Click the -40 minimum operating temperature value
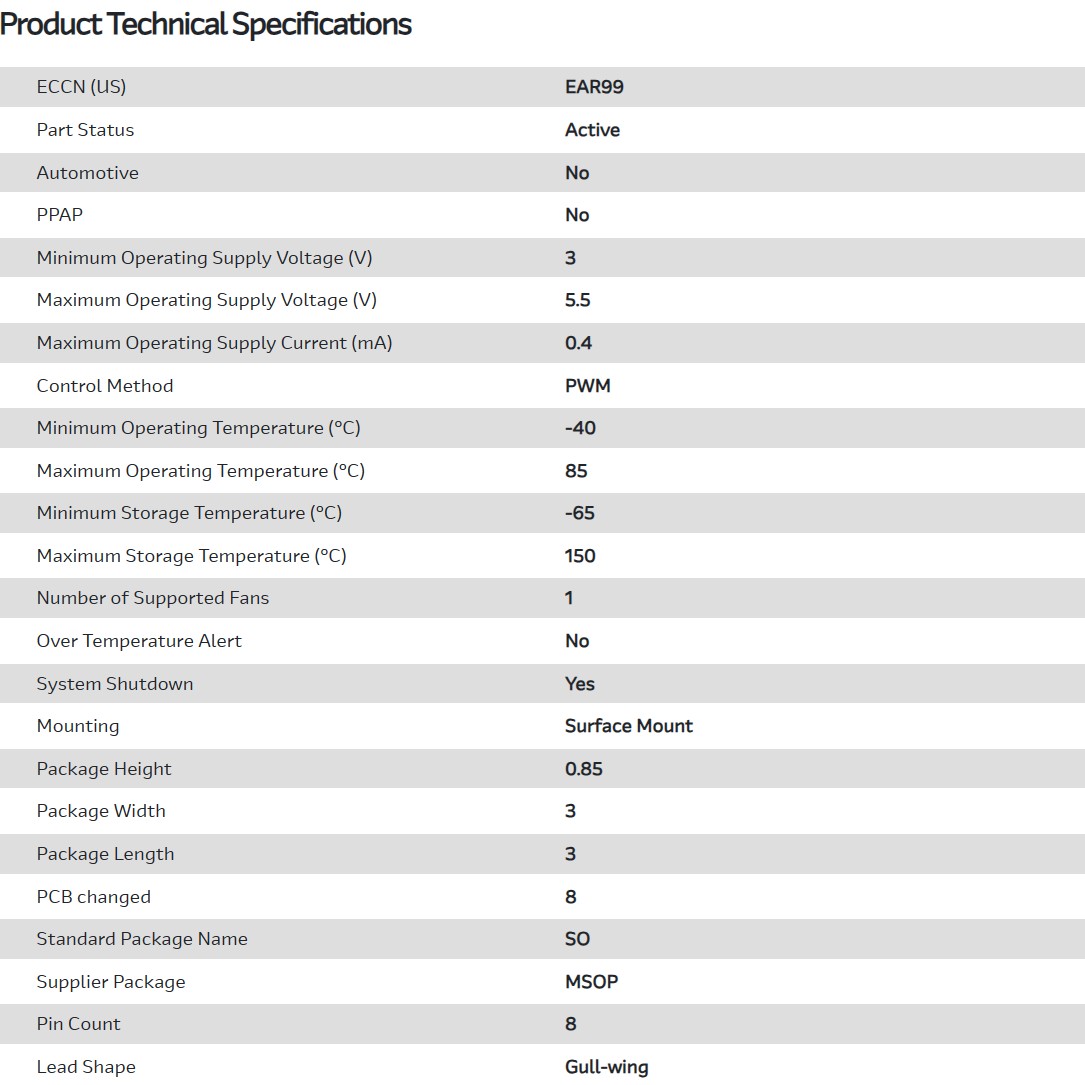This screenshot has width=1085, height=1085. [580, 428]
